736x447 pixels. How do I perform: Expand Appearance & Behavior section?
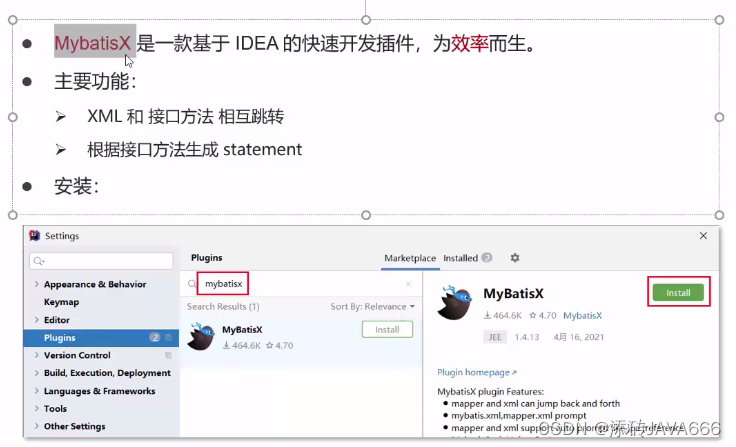pyautogui.click(x=36, y=284)
